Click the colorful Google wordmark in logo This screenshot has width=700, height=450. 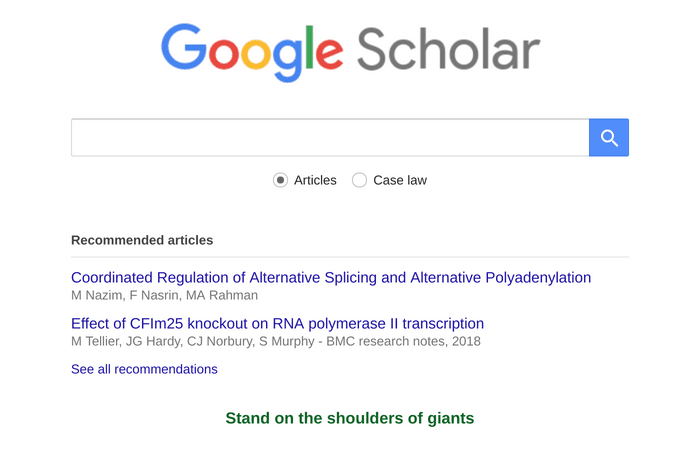click(252, 52)
